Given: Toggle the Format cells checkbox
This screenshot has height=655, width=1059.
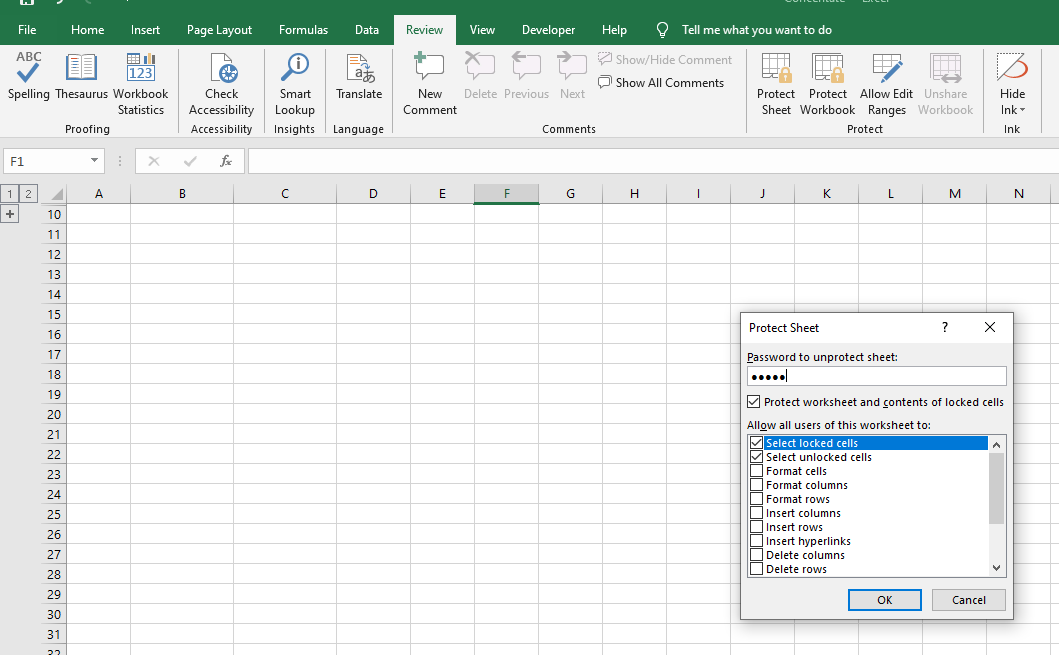Looking at the screenshot, I should click(x=757, y=471).
